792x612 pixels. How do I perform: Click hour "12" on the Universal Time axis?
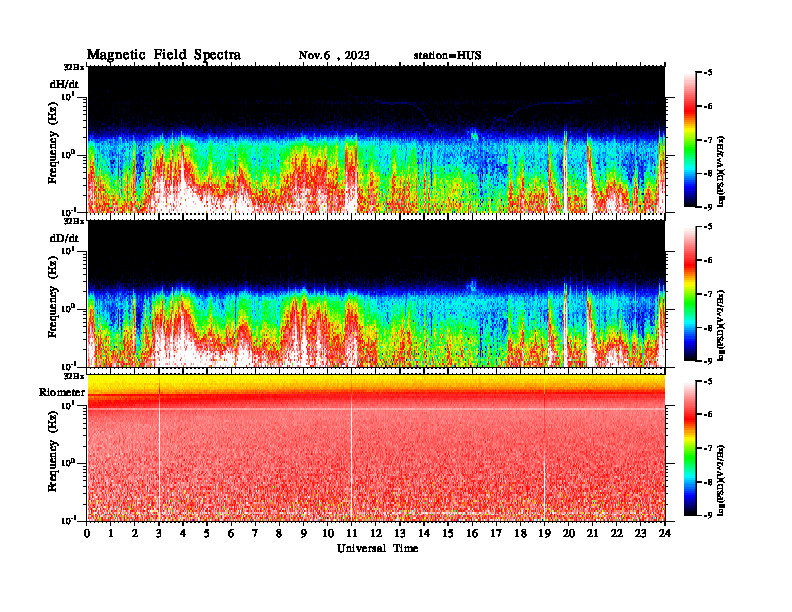coord(376,533)
